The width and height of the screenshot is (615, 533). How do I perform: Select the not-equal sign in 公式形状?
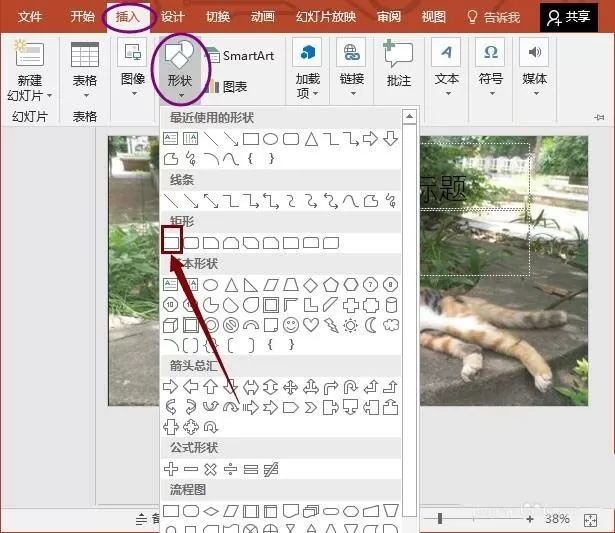271,469
